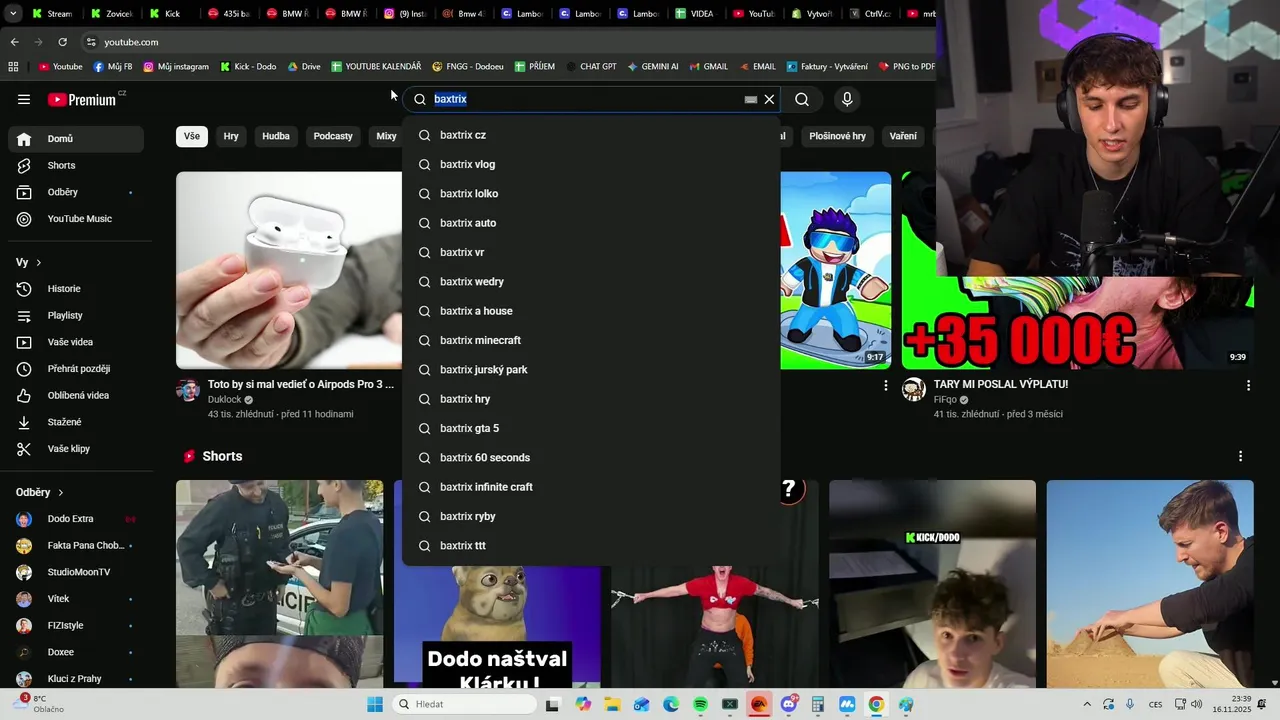Open the Dodo Extra channel subscription

coord(76,519)
